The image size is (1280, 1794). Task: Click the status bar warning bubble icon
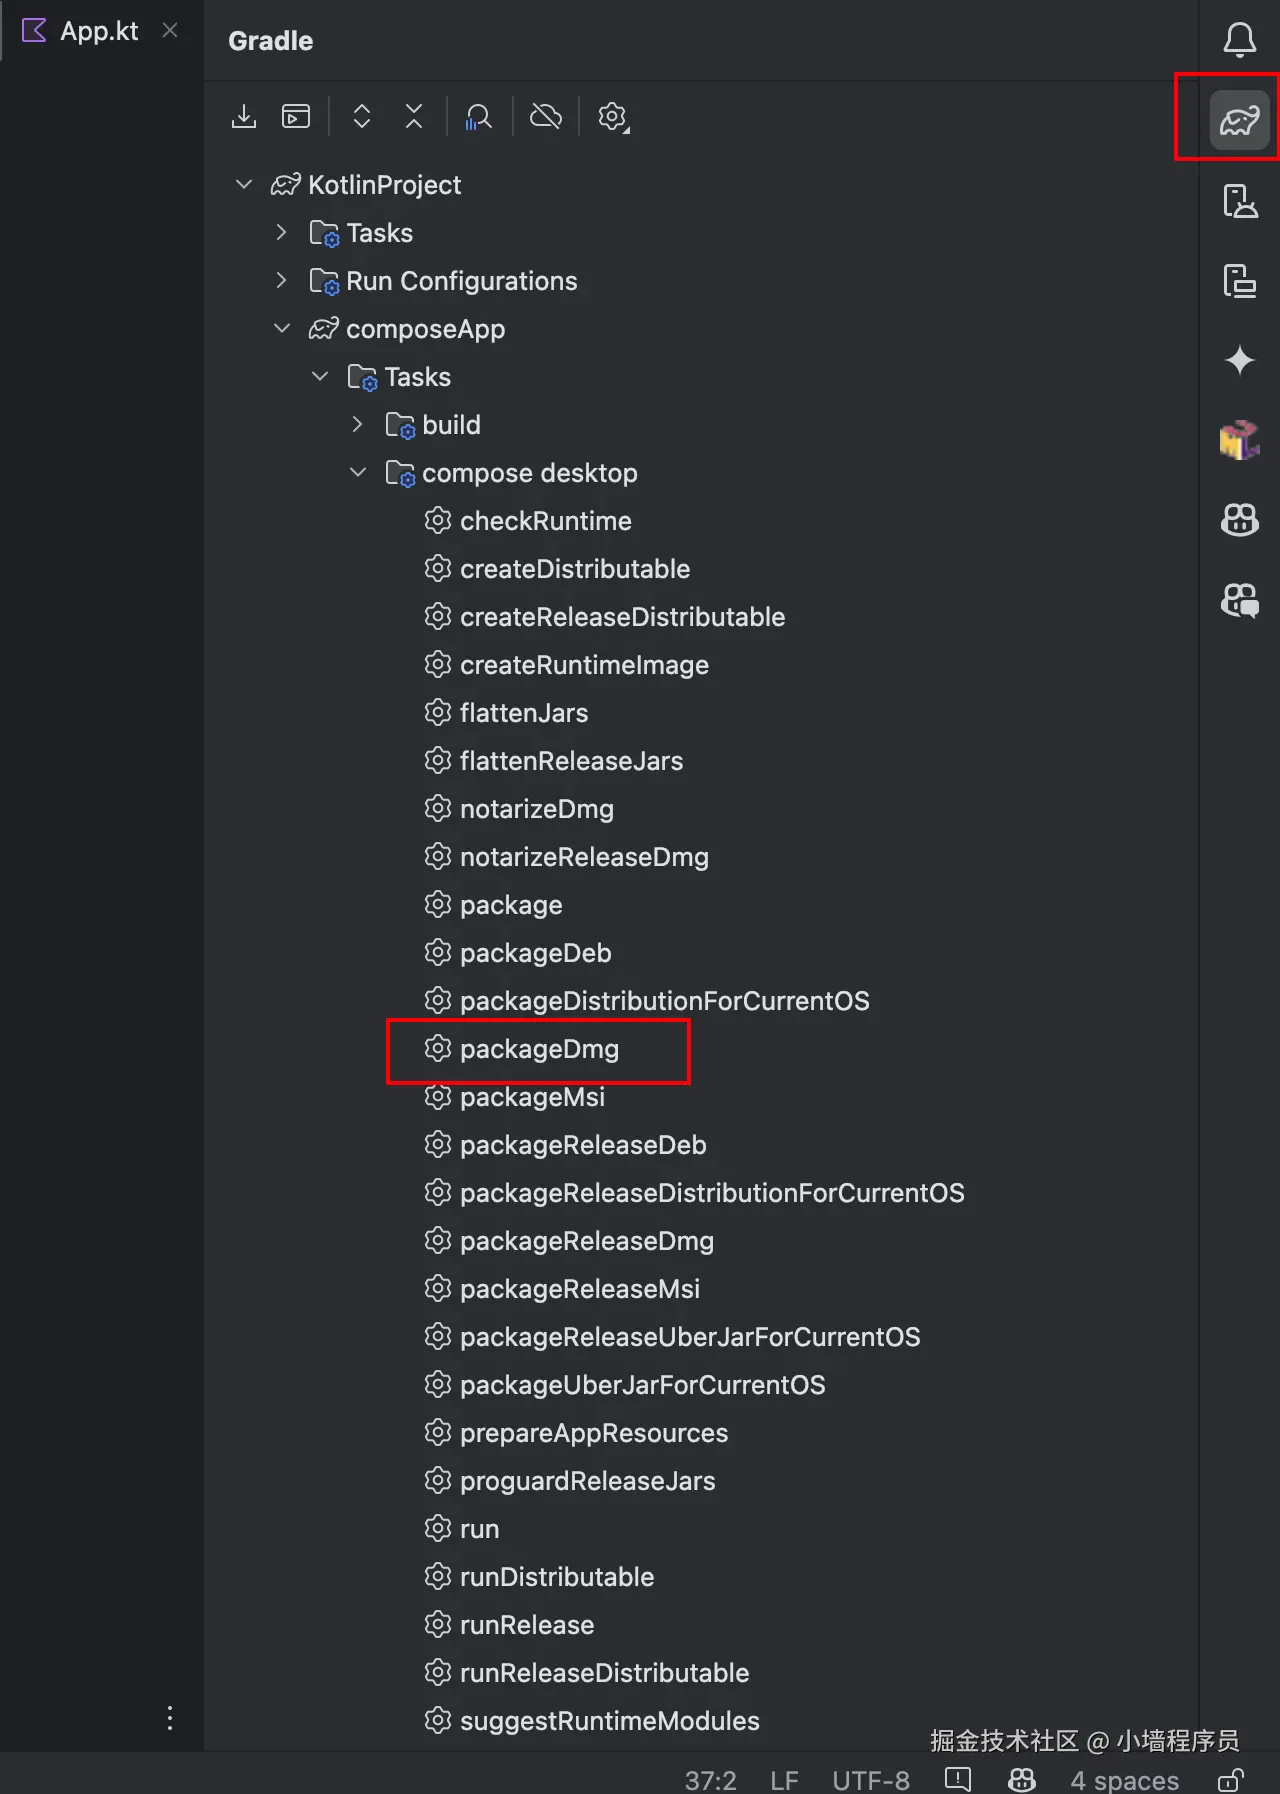click(958, 1780)
